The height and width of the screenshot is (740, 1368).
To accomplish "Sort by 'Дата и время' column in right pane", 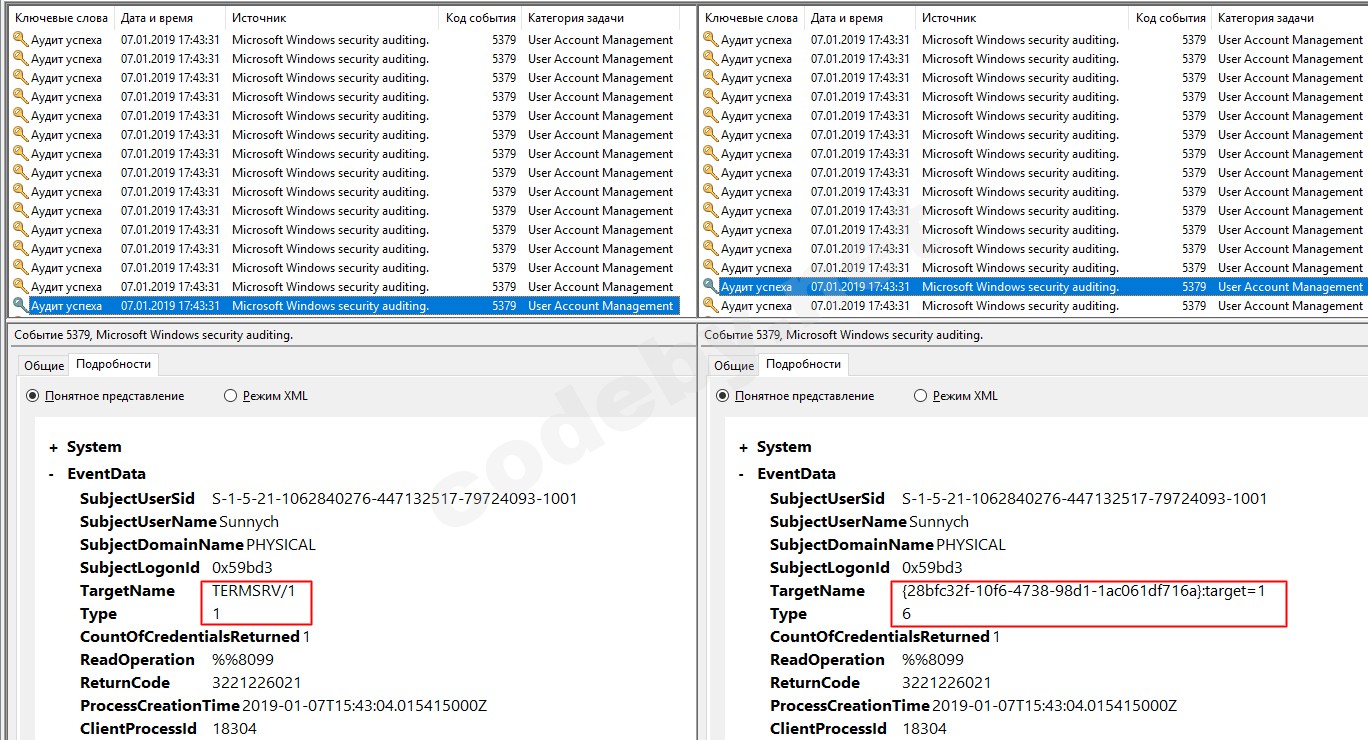I will [859, 18].
